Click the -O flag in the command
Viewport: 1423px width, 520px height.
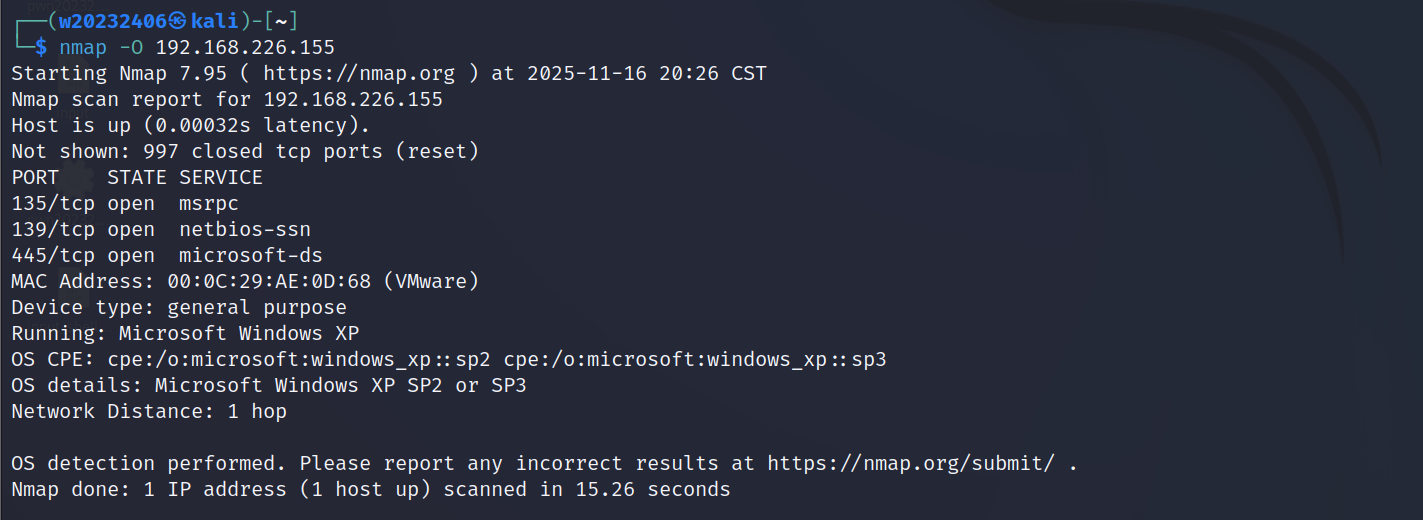[x=131, y=47]
